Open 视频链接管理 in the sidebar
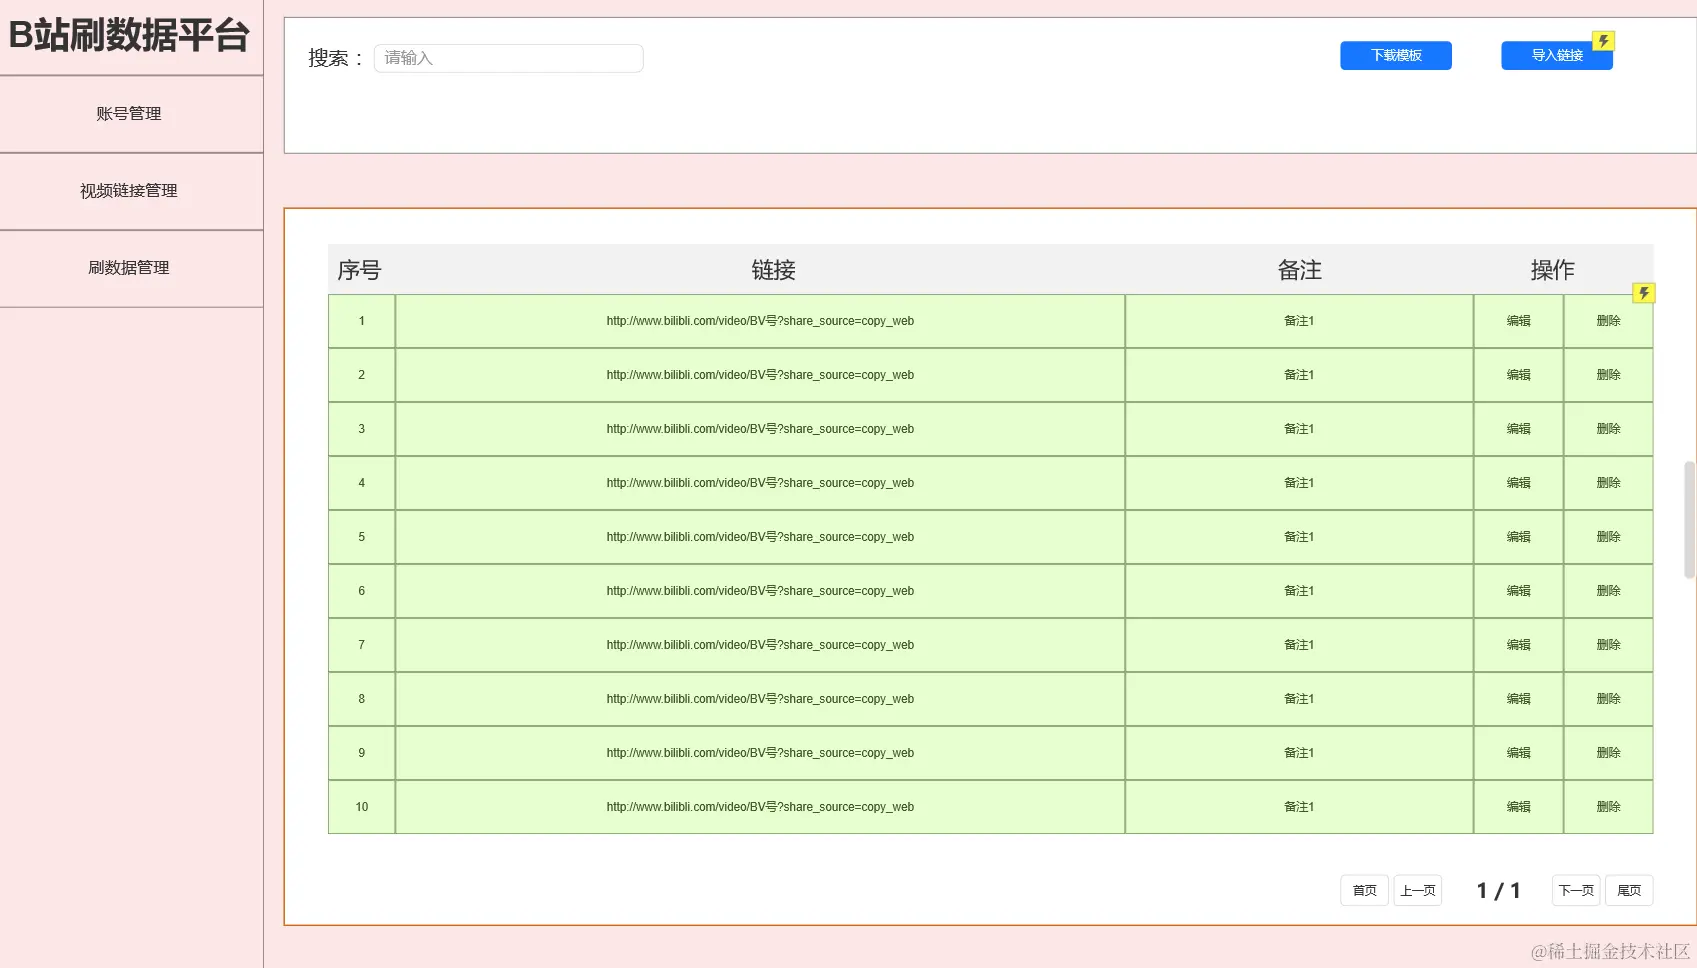Screen dimensions: 1697x968 click(129, 191)
